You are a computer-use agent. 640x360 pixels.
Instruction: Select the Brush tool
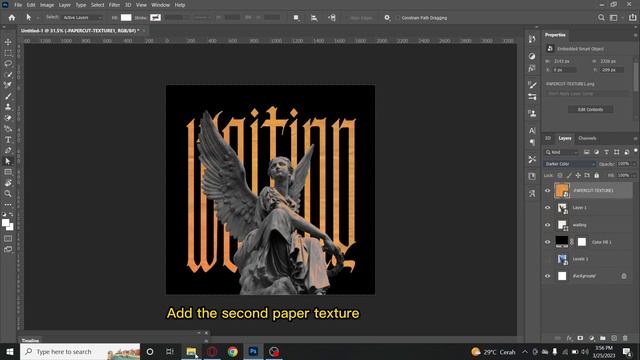(8, 96)
